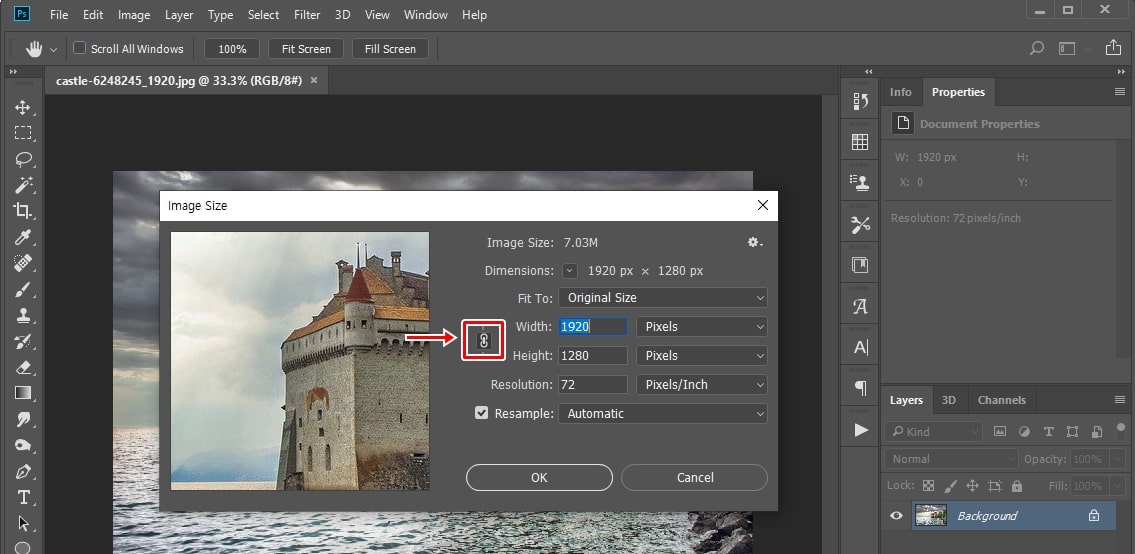Toggle constrain proportions chain link
The height and width of the screenshot is (554, 1135).
(x=484, y=340)
